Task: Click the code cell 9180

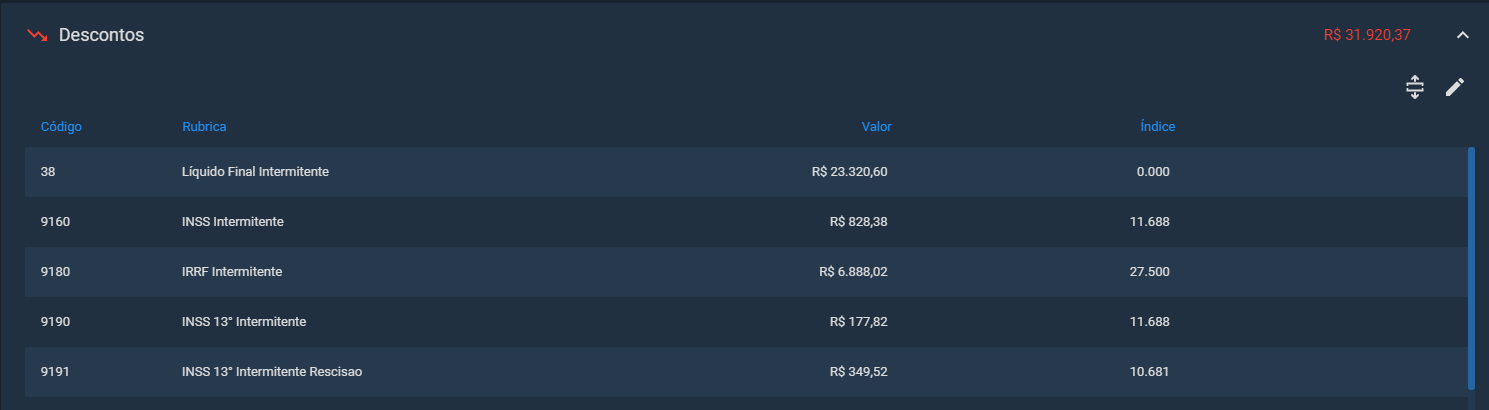Action: click(55, 272)
